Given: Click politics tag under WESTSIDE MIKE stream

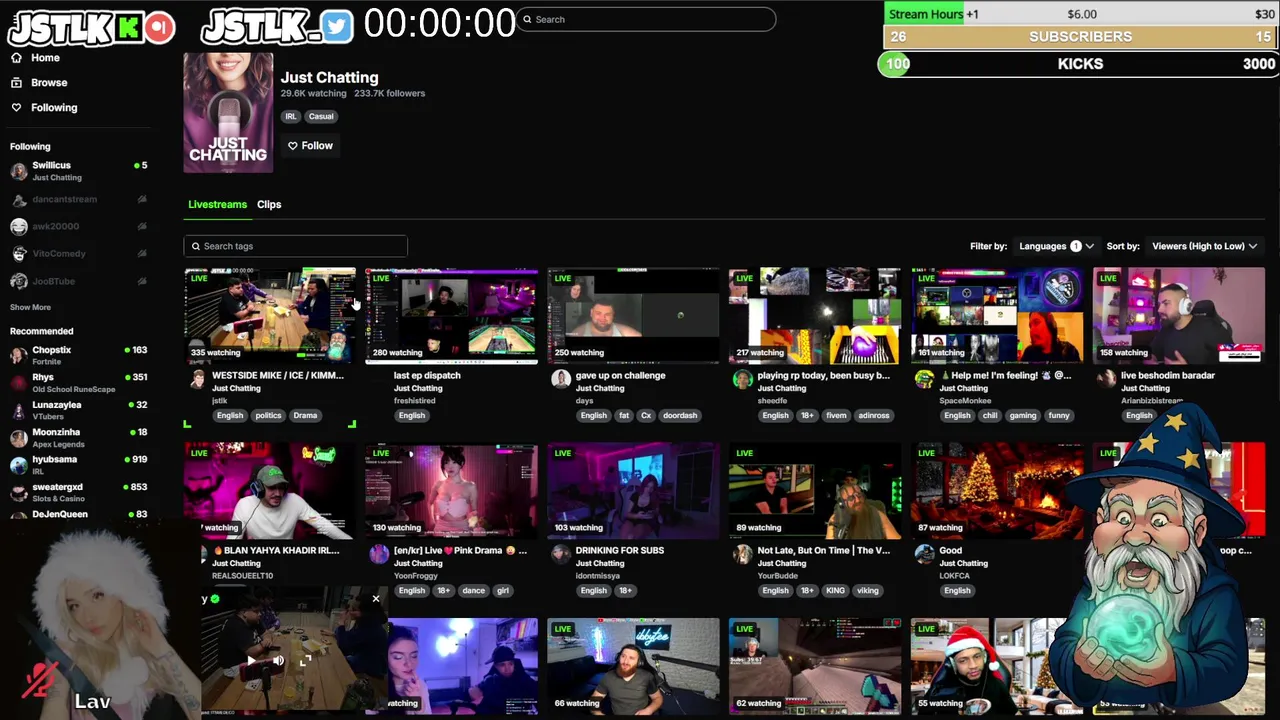Looking at the screenshot, I should 268,415.
